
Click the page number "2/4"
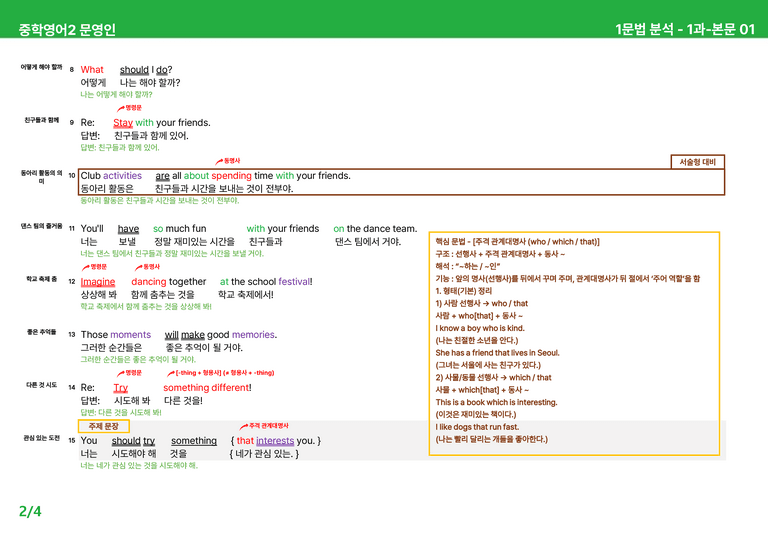pos(30,511)
